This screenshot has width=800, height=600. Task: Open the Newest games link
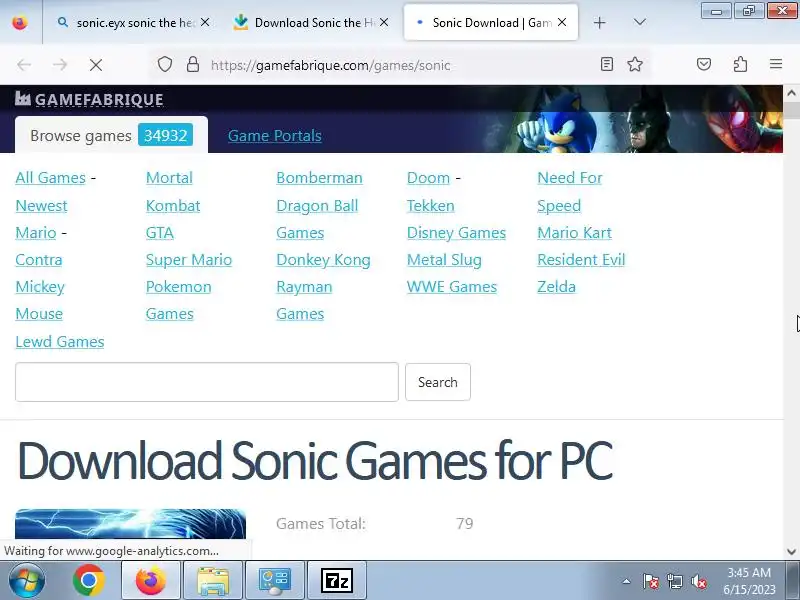pyautogui.click(x=41, y=206)
